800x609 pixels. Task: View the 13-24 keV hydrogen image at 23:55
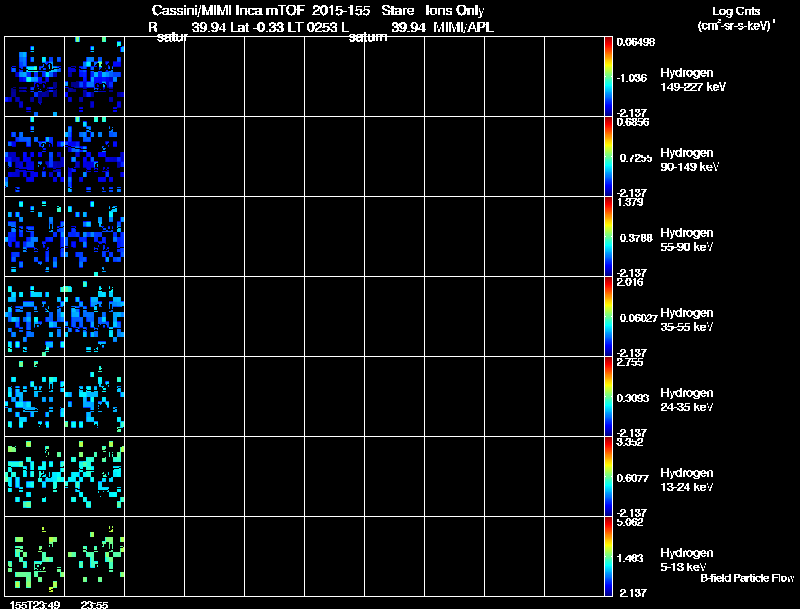[x=94, y=477]
